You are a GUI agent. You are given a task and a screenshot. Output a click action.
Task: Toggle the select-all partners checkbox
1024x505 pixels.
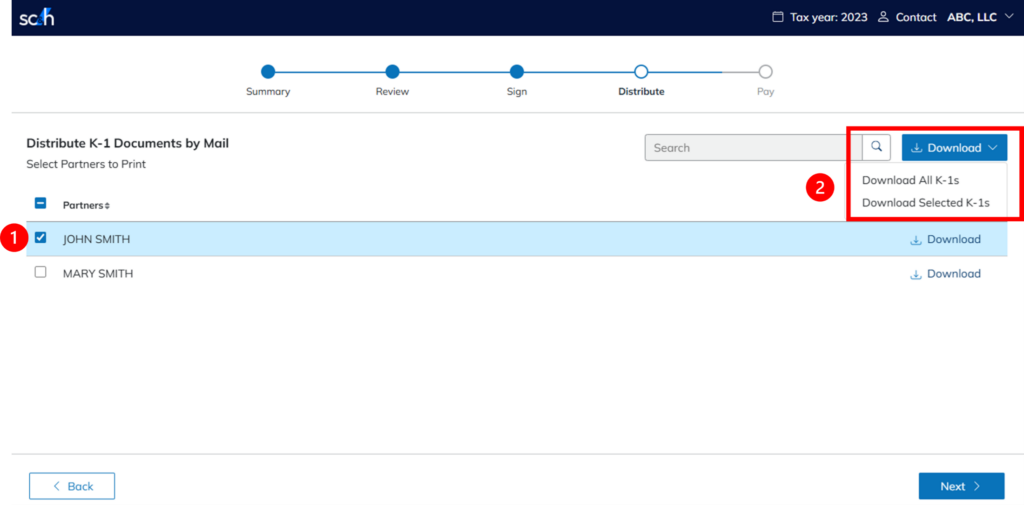[x=41, y=204]
